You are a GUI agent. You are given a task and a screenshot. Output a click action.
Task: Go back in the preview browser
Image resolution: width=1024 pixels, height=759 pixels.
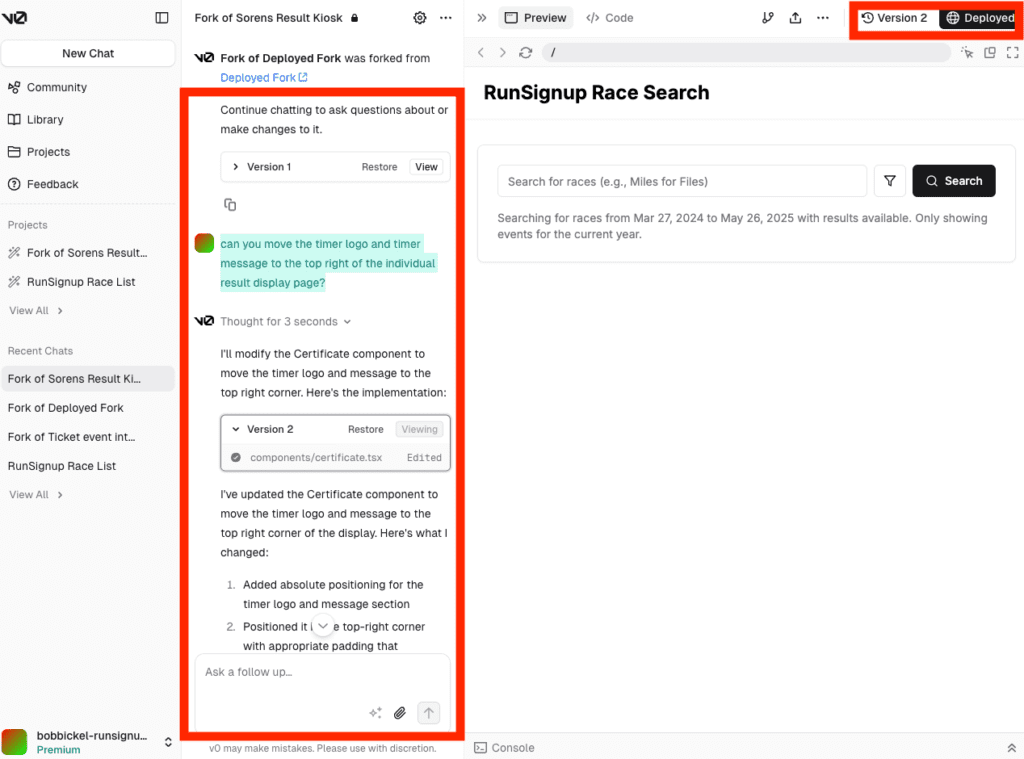(x=481, y=52)
